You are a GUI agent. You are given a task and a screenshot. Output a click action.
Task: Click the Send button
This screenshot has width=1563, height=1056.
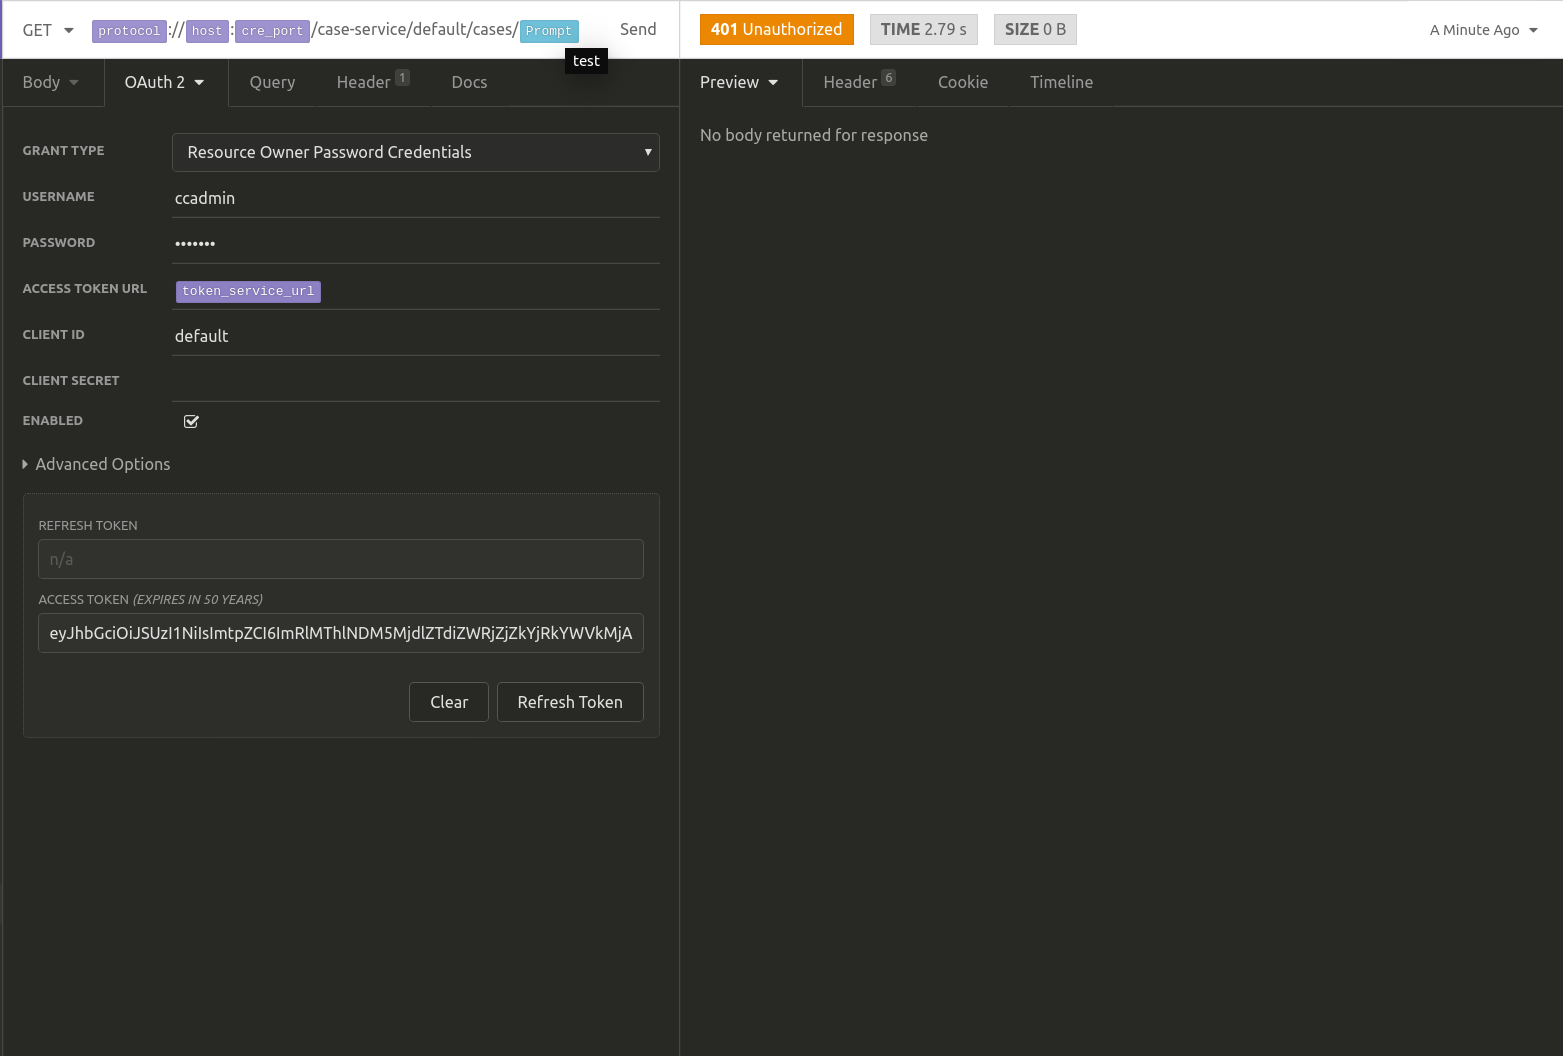(637, 29)
